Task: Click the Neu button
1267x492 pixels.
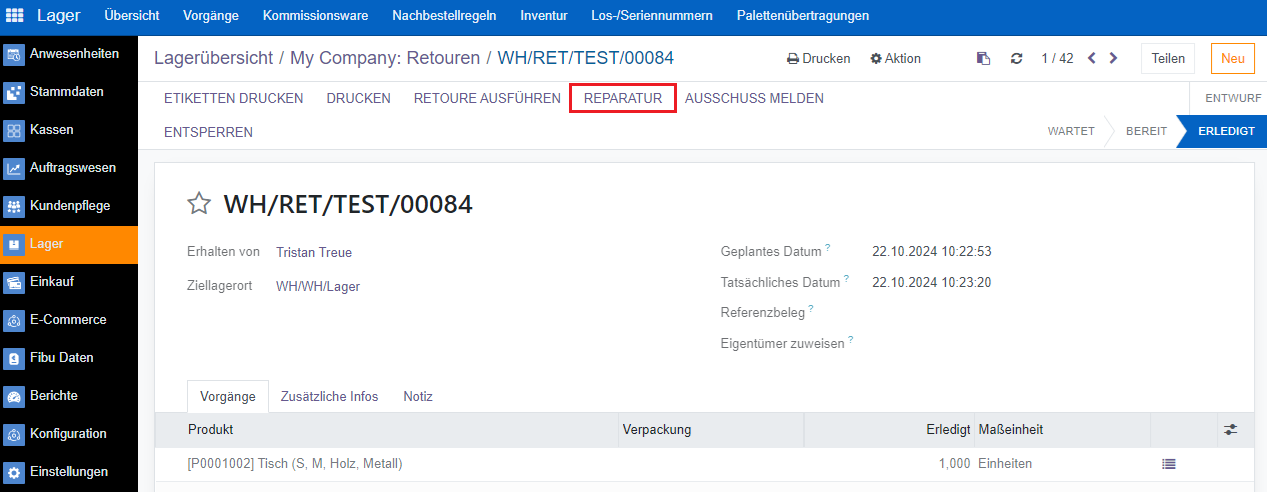Action: (x=1232, y=59)
